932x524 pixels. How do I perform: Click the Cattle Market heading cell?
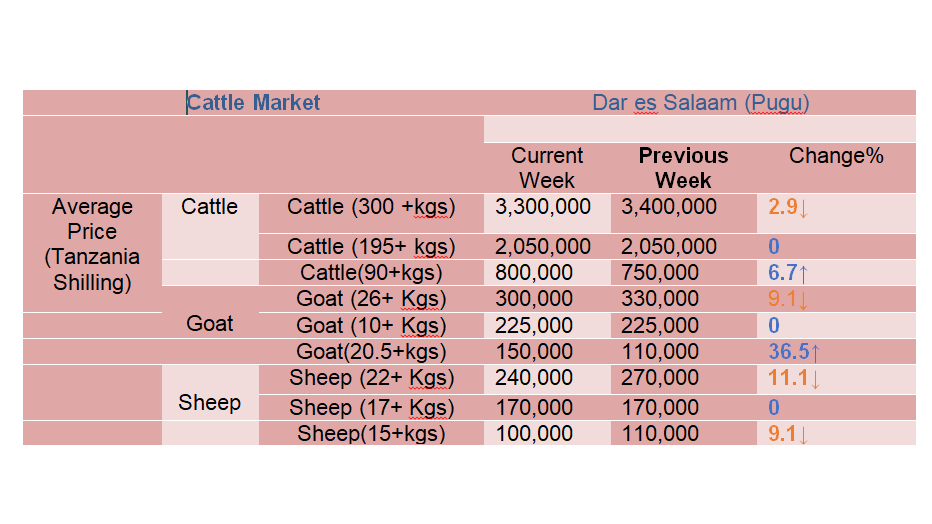click(x=253, y=103)
